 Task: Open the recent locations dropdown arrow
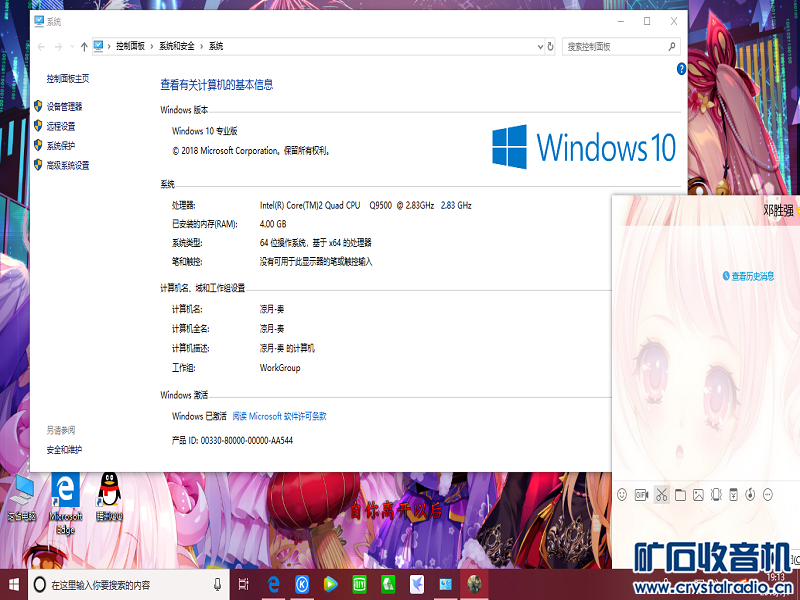[71, 46]
